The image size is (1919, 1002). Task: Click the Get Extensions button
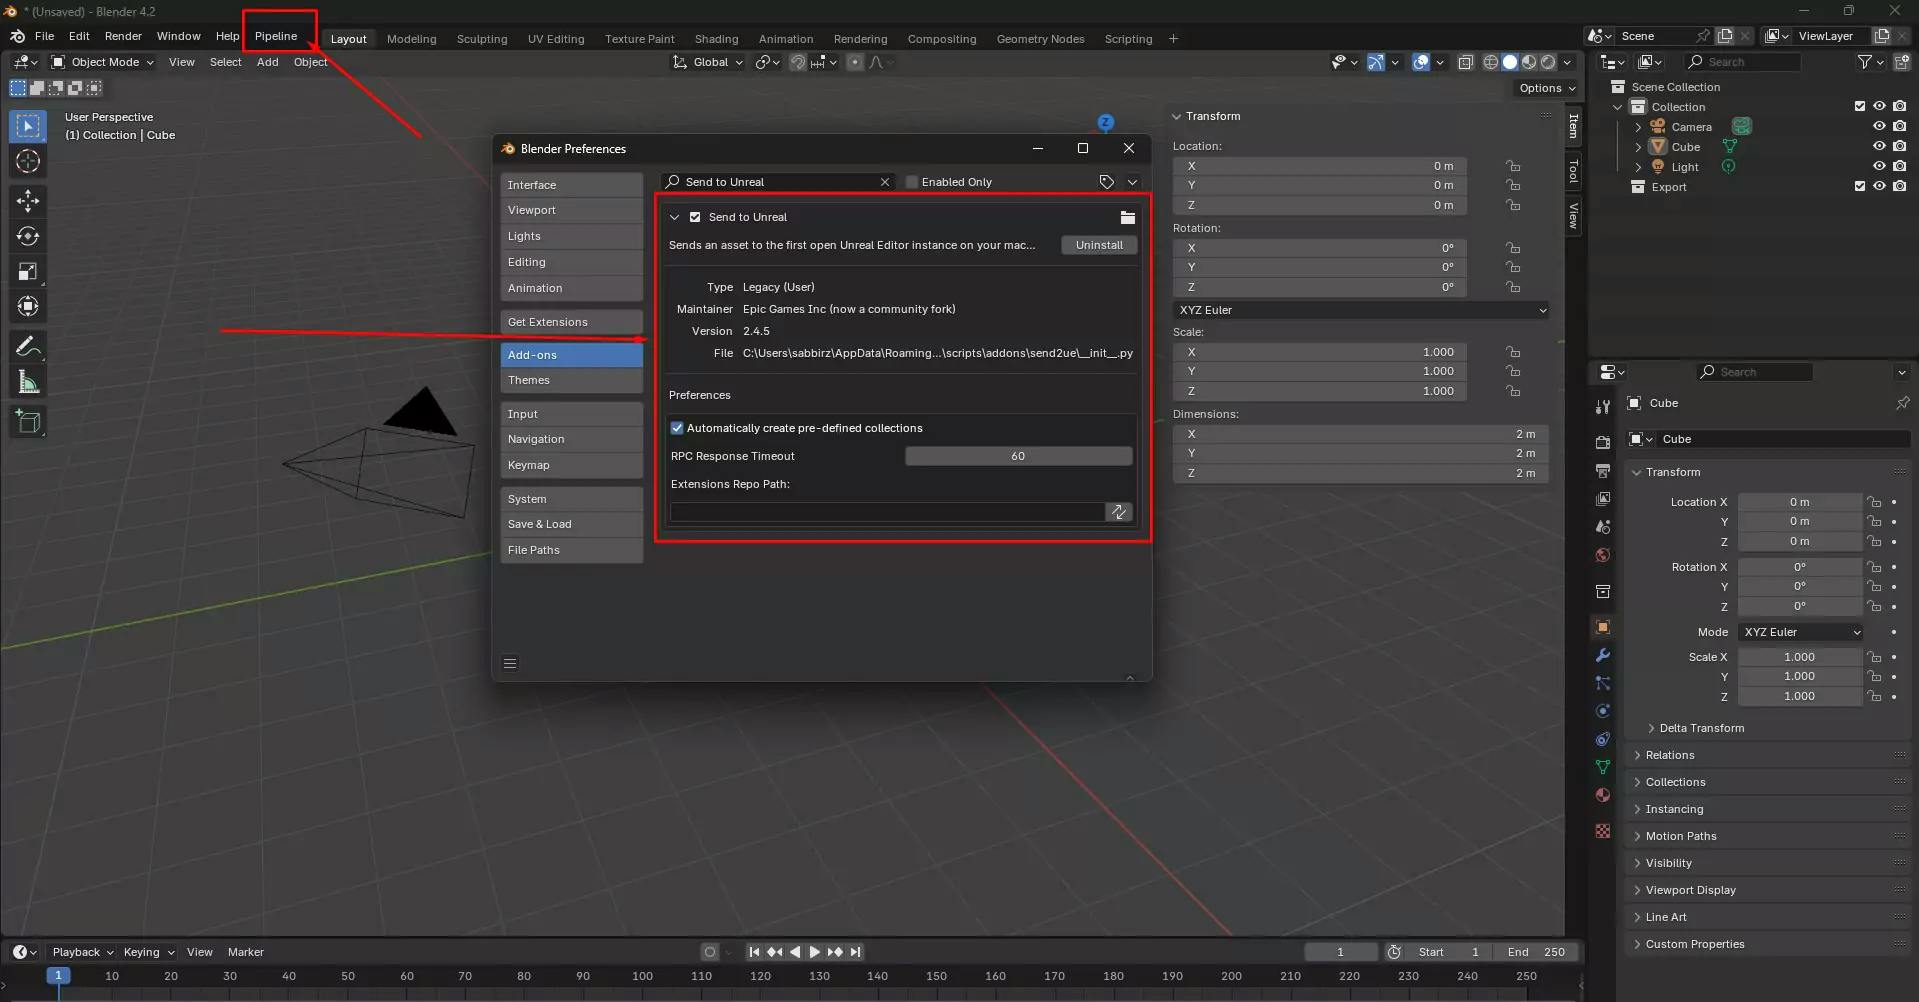tap(571, 322)
